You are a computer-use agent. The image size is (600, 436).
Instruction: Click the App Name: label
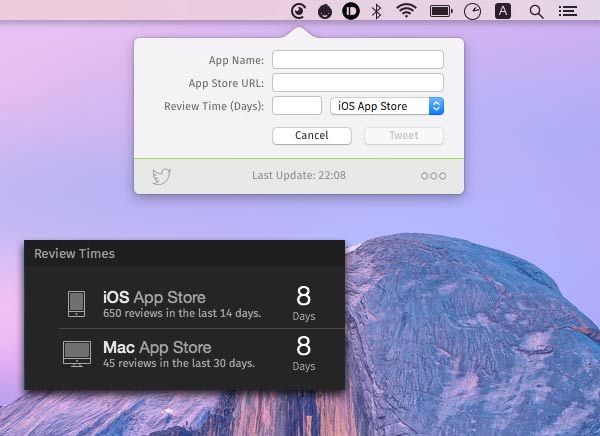point(236,60)
